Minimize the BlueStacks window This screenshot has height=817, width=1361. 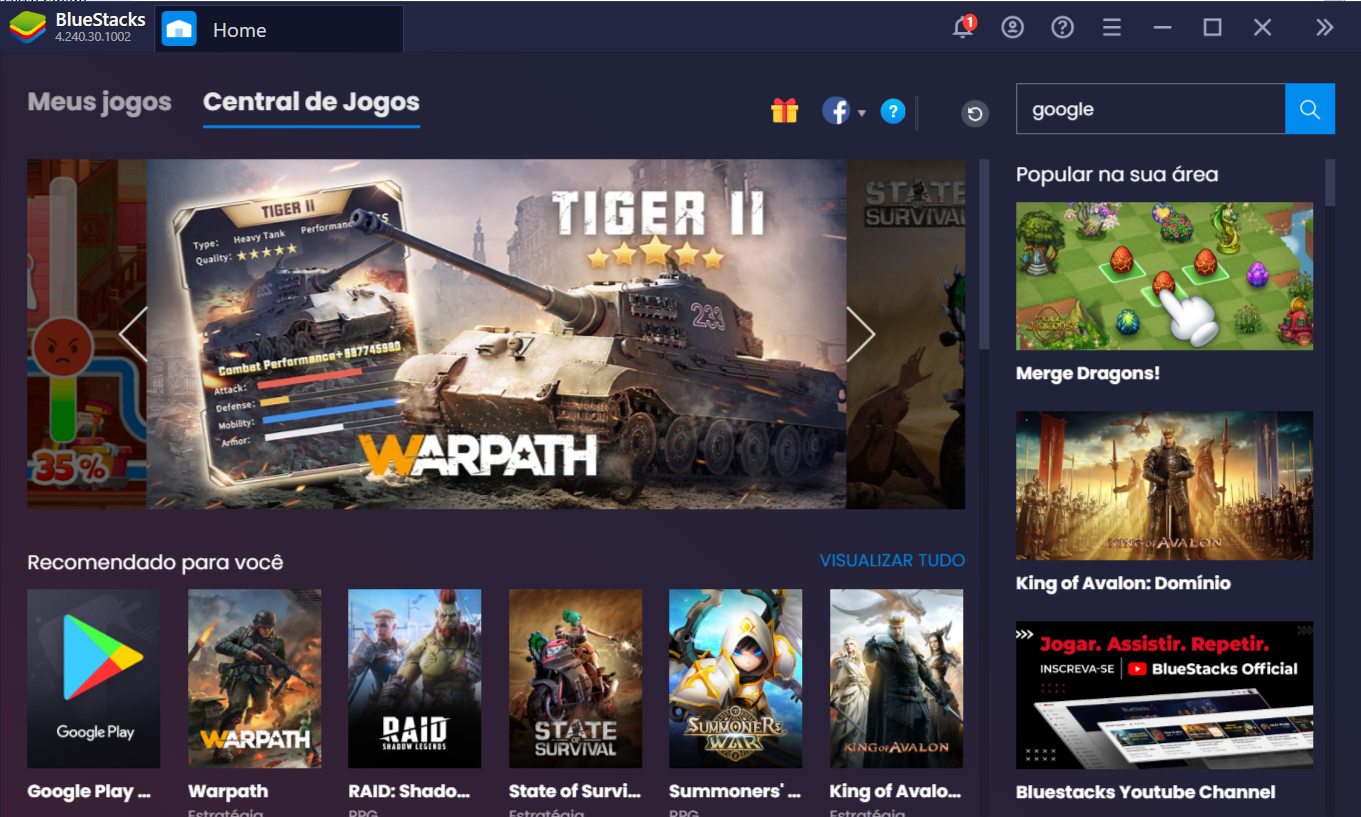(x=1162, y=28)
